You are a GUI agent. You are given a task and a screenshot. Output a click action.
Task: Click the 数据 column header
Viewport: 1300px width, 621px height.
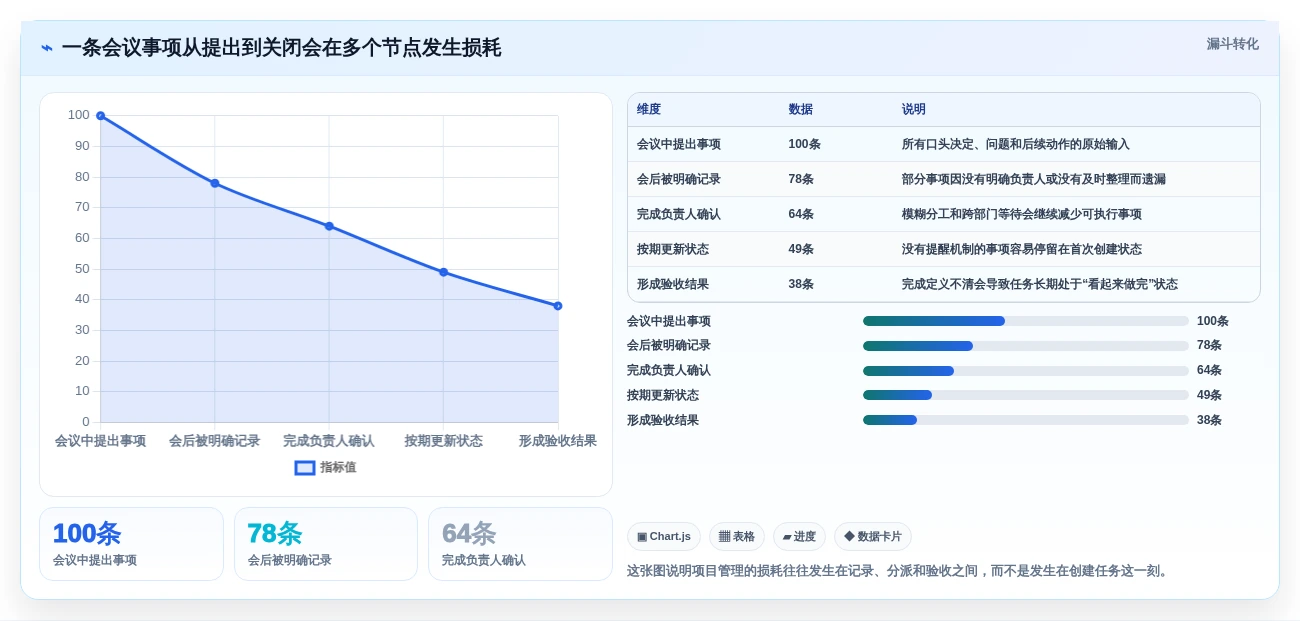click(801, 110)
